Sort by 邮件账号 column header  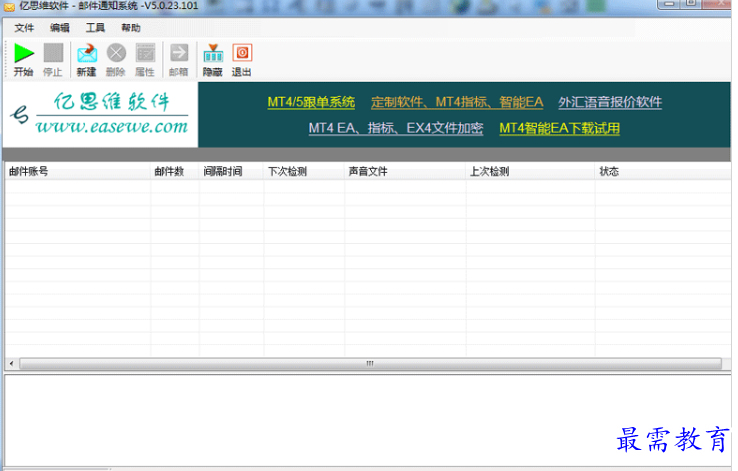pyautogui.click(x=78, y=171)
